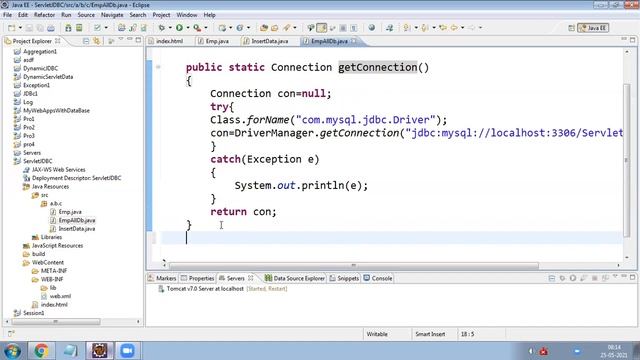The height and width of the screenshot is (360, 640).
Task: Open the Debug dropdown arrow
Action: tap(170, 28)
